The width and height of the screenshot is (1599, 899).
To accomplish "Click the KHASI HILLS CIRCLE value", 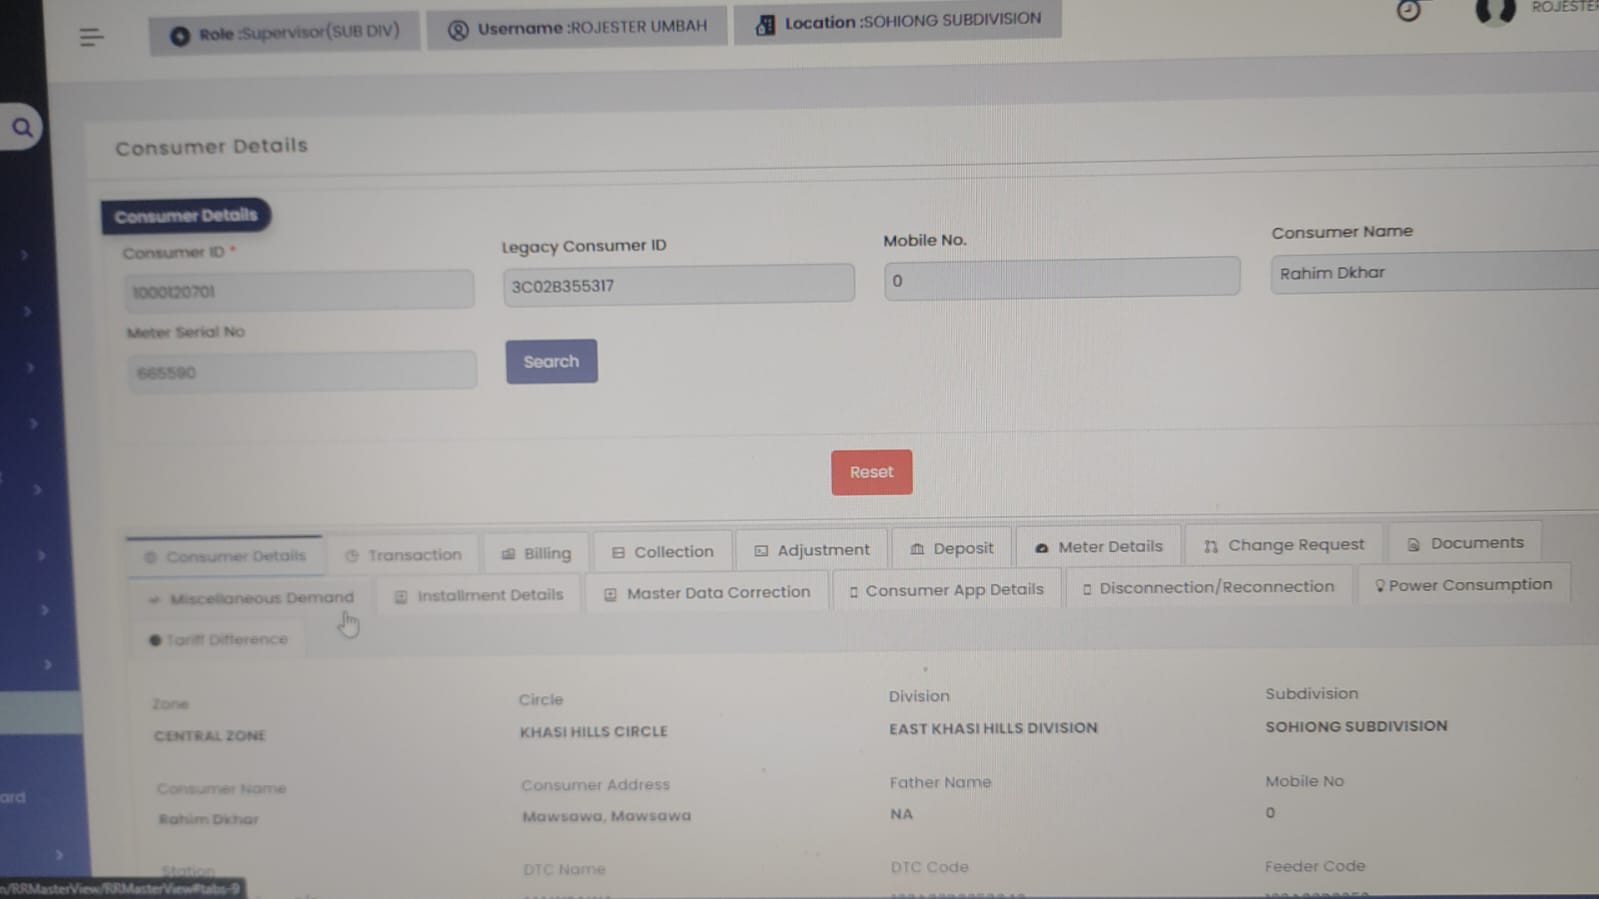I will pos(593,731).
